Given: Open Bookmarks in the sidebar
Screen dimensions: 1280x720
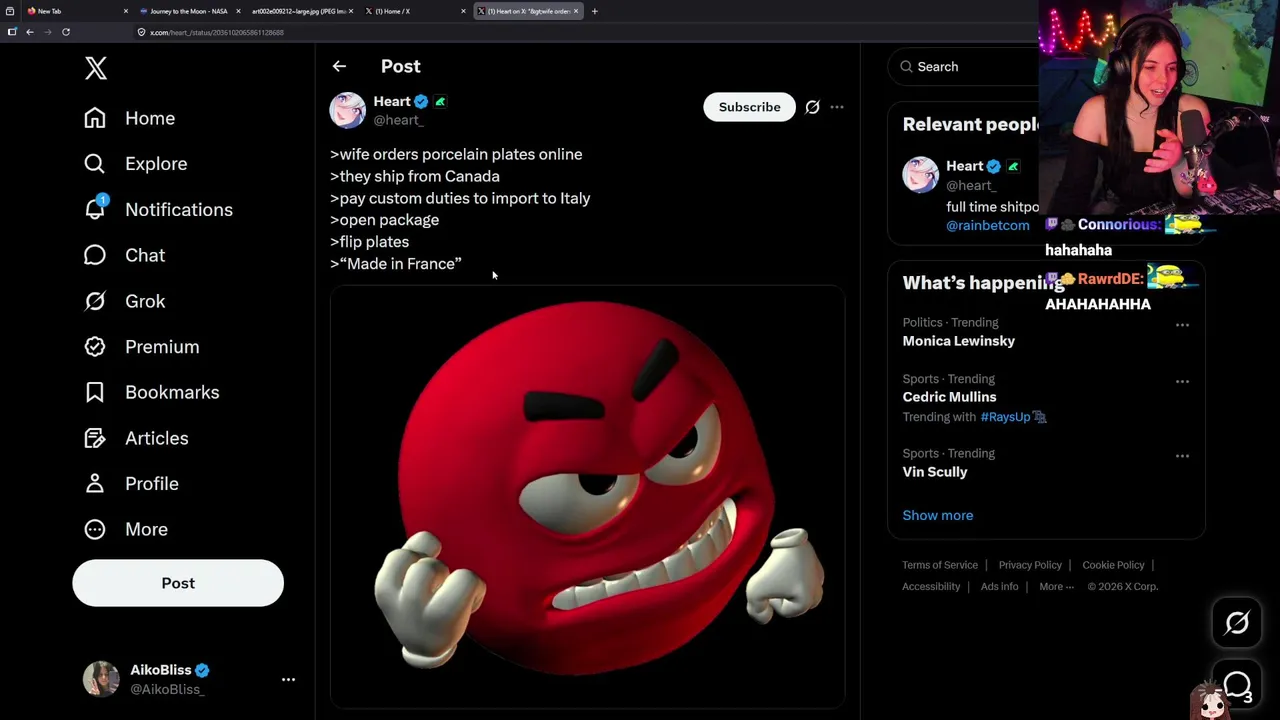Looking at the screenshot, I should click(x=151, y=392).
